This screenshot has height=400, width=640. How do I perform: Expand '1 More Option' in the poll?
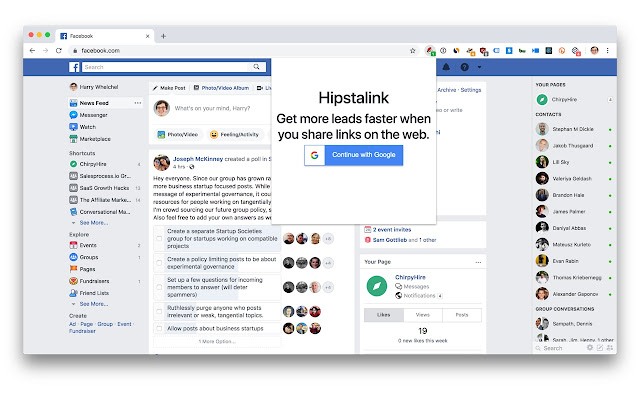pos(217,341)
